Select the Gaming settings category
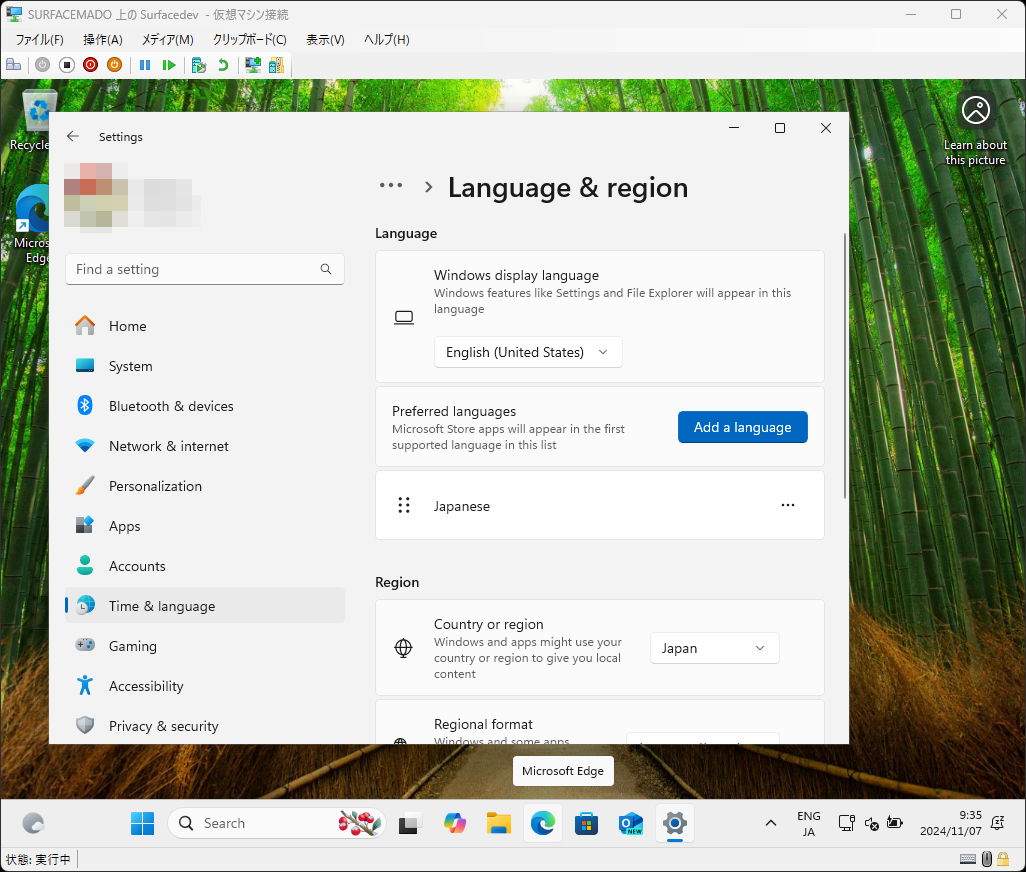The height and width of the screenshot is (872, 1026). [131, 645]
